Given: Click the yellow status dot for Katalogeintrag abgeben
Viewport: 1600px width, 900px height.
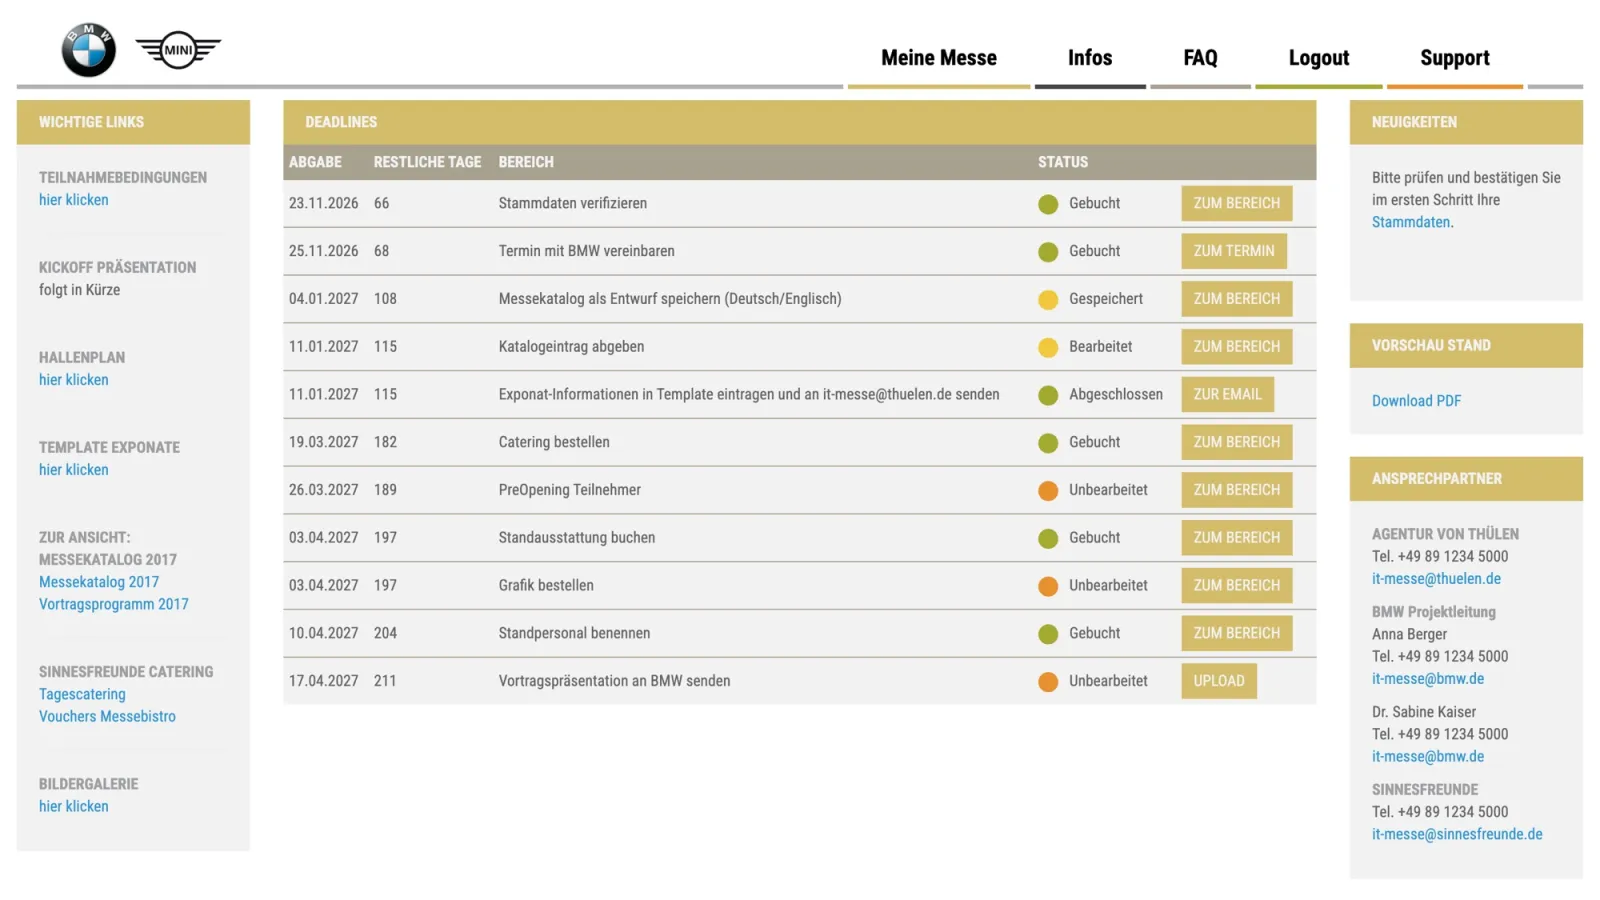Looking at the screenshot, I should [1048, 348].
